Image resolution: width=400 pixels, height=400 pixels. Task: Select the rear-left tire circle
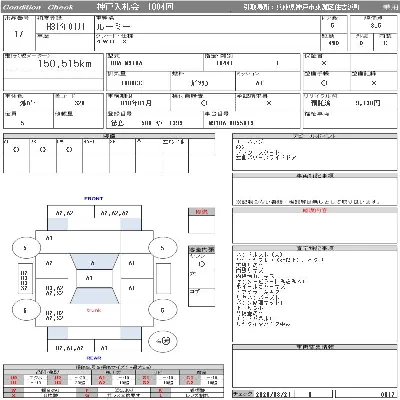[26, 310]
